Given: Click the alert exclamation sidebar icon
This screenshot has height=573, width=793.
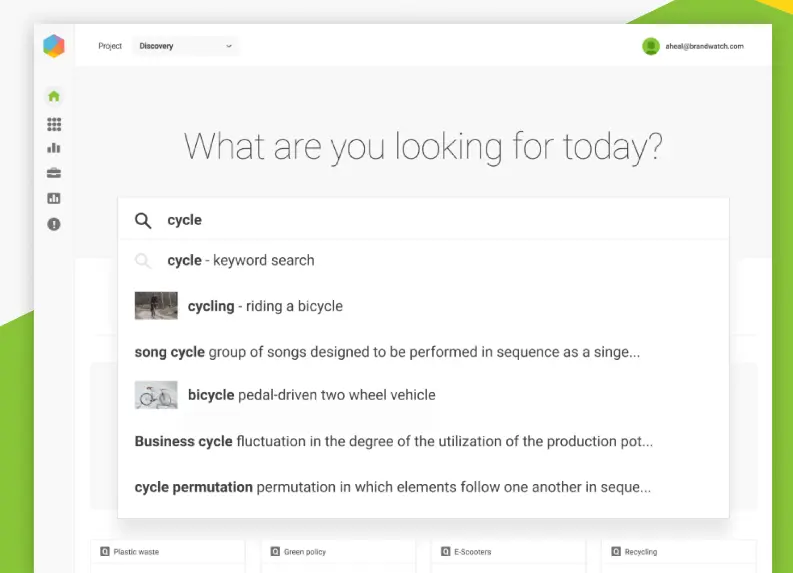Looking at the screenshot, I should pos(54,224).
